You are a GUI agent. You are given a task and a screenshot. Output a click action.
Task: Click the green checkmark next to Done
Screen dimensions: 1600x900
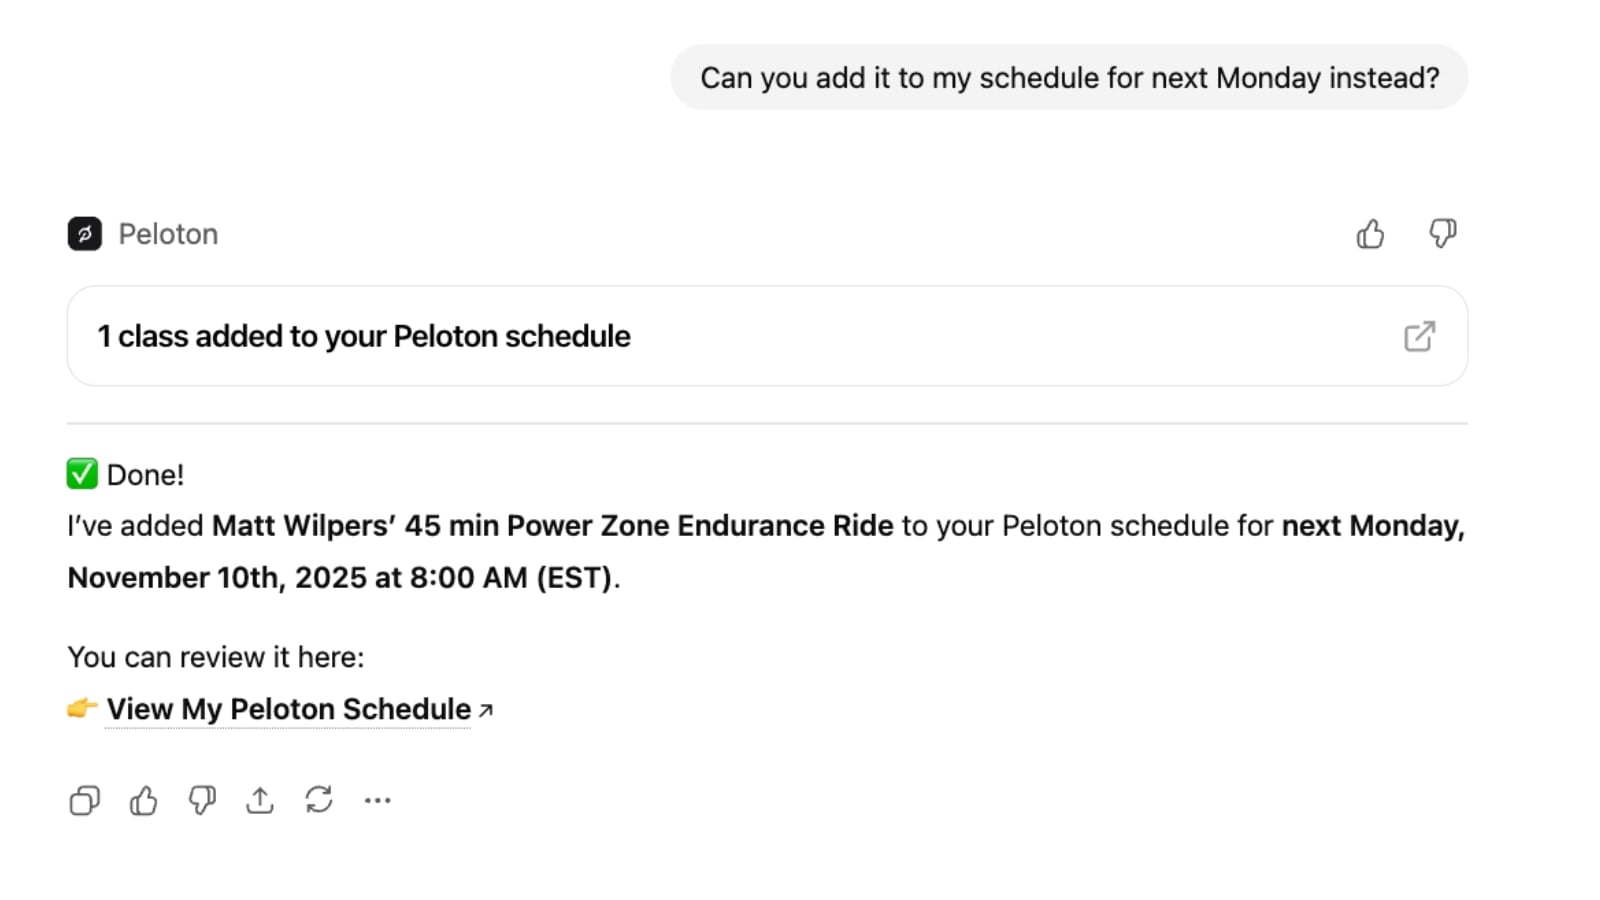coord(82,474)
